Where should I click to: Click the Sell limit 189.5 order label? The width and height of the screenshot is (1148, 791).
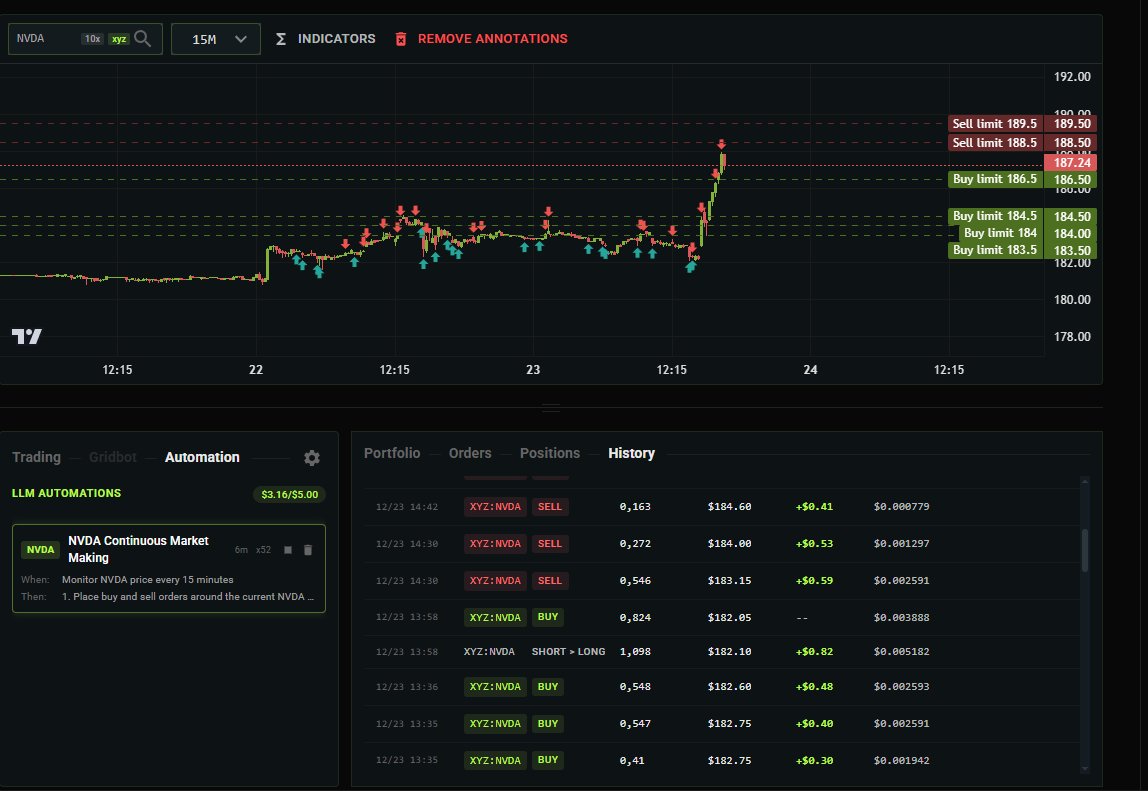pyautogui.click(x=994, y=123)
